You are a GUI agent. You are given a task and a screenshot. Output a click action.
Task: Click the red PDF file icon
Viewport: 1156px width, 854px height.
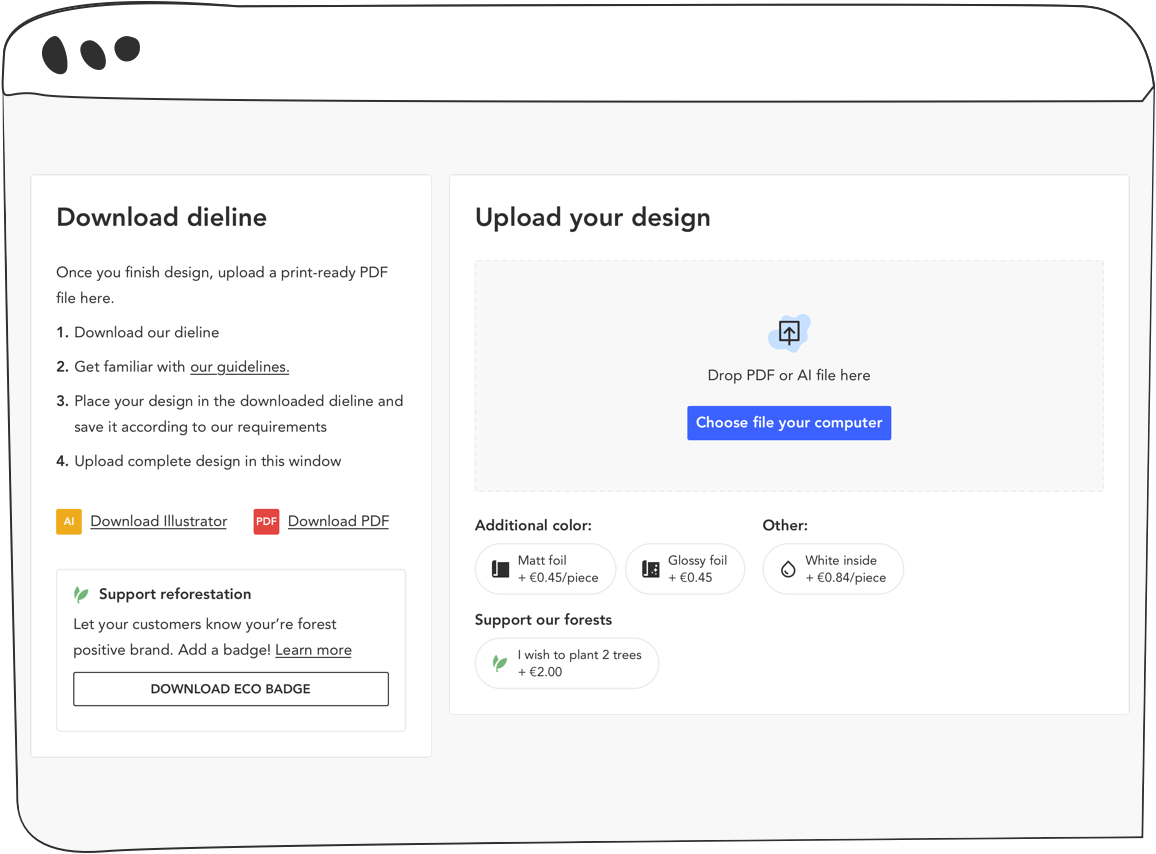tap(266, 521)
